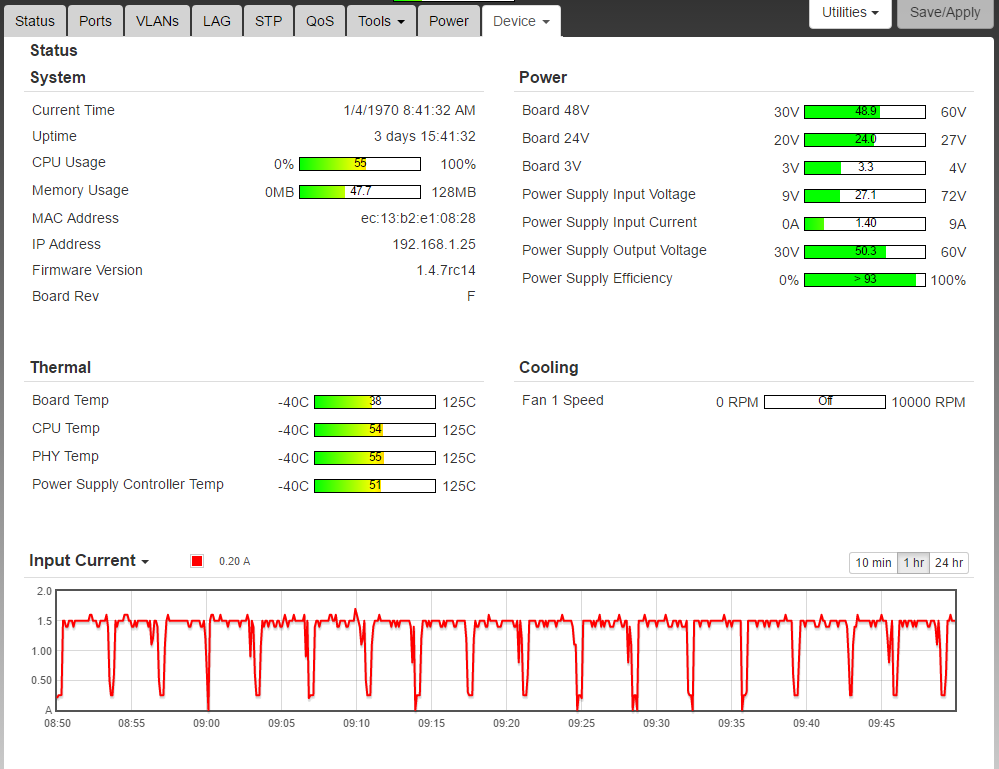The image size is (999, 769).
Task: Click the CPU Usage progress bar
Action: 360,164
